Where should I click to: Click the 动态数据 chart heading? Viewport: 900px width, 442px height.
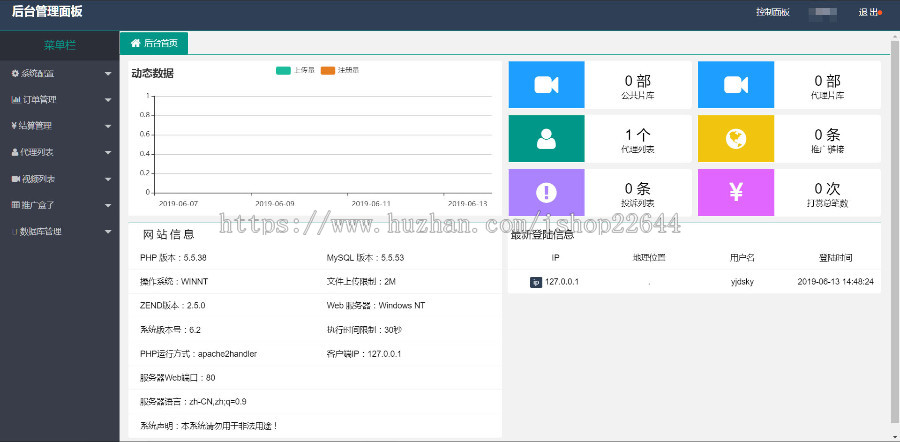(152, 73)
